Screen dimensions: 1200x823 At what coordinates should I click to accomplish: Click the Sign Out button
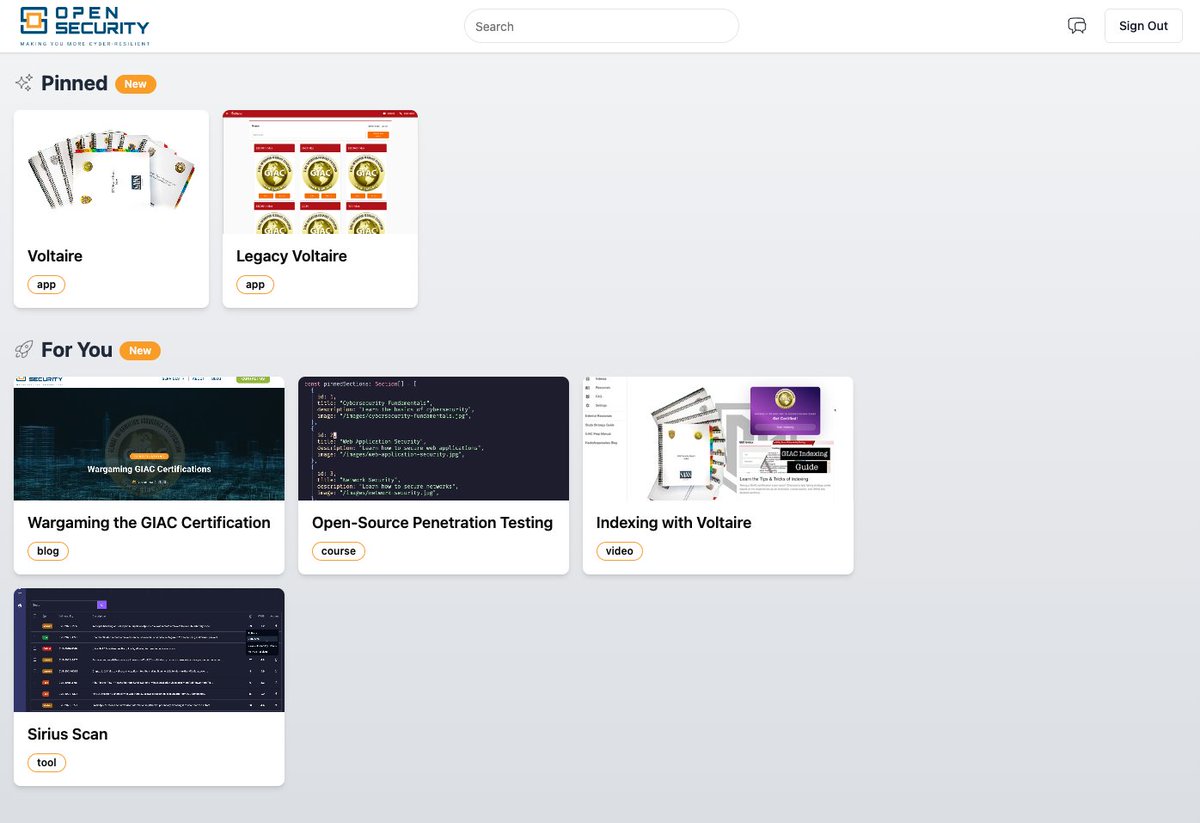[x=1143, y=26]
